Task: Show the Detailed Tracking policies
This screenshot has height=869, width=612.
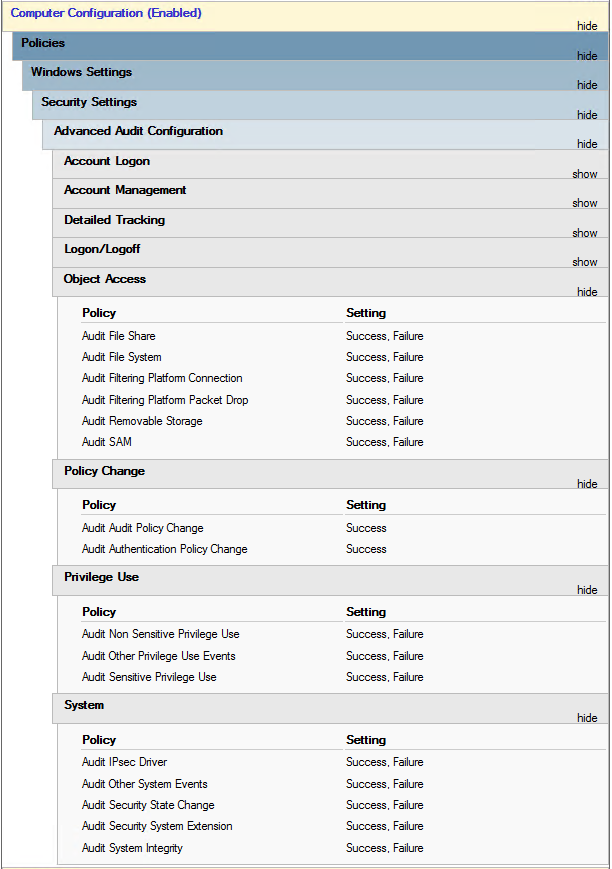Action: pyautogui.click(x=585, y=233)
